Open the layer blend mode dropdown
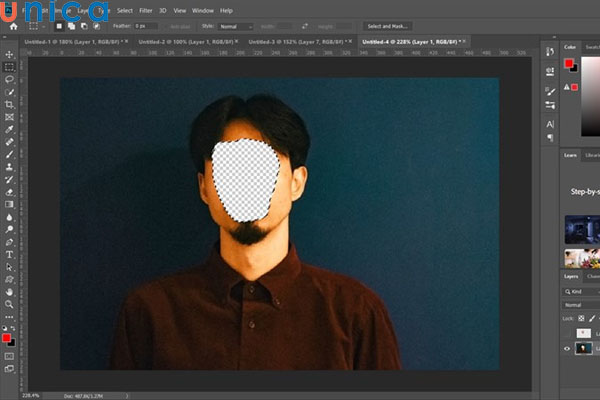 click(581, 305)
